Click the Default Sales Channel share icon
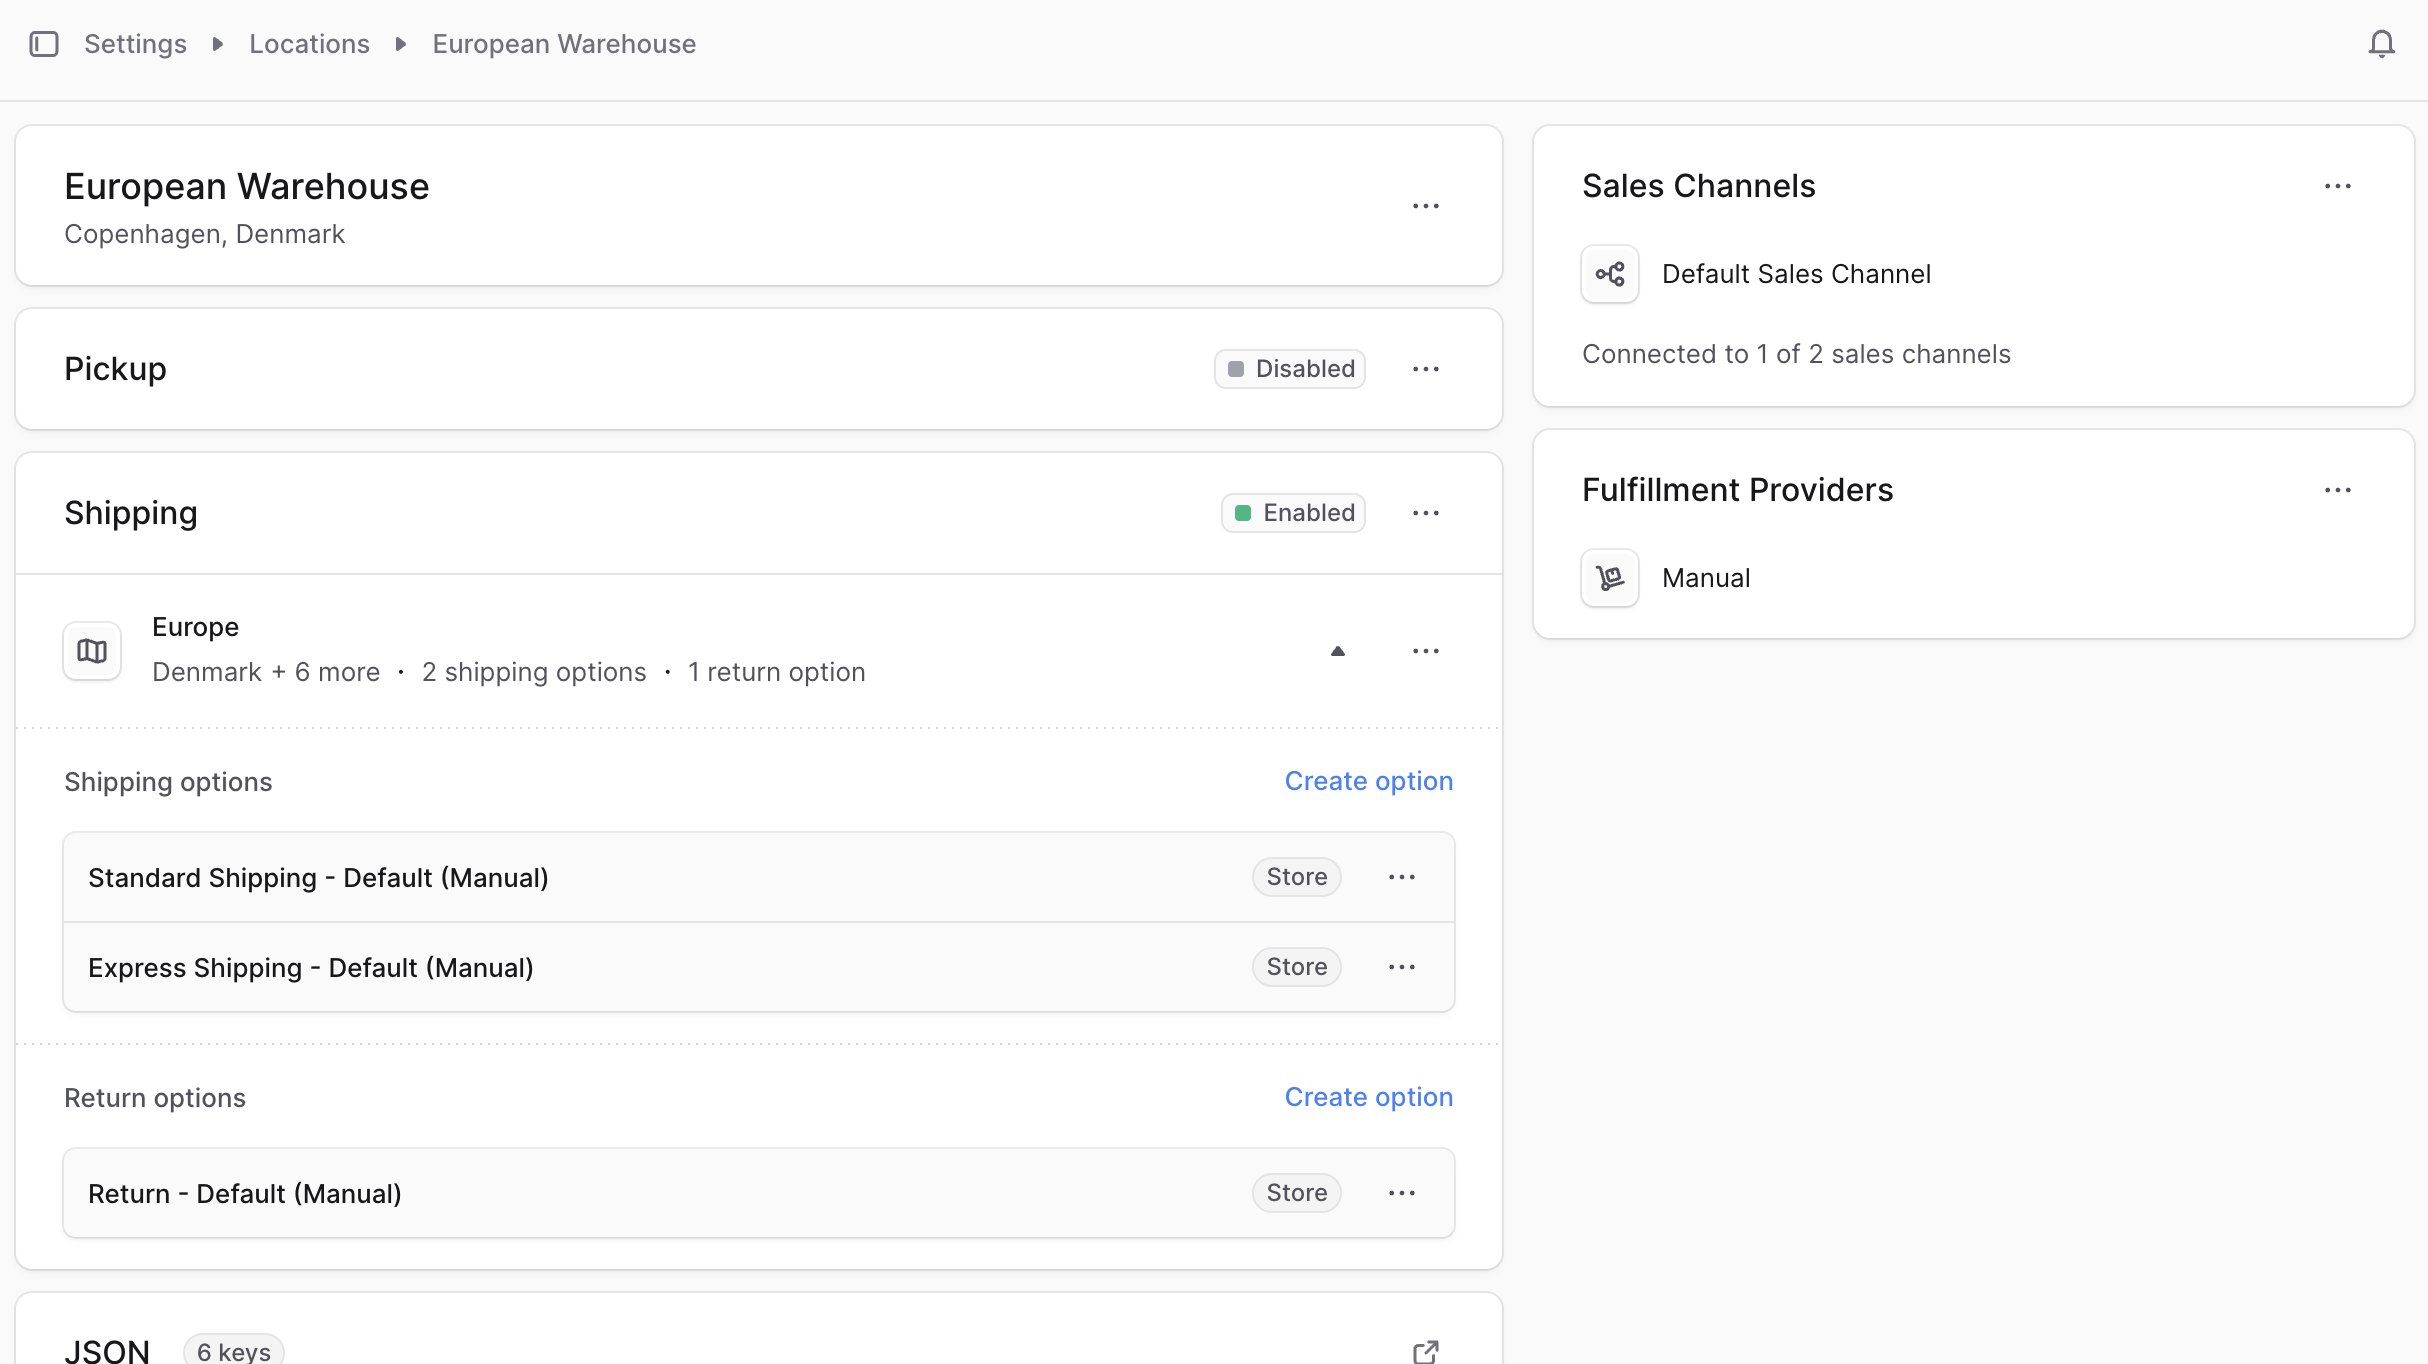The height and width of the screenshot is (1364, 2428). click(x=1609, y=274)
